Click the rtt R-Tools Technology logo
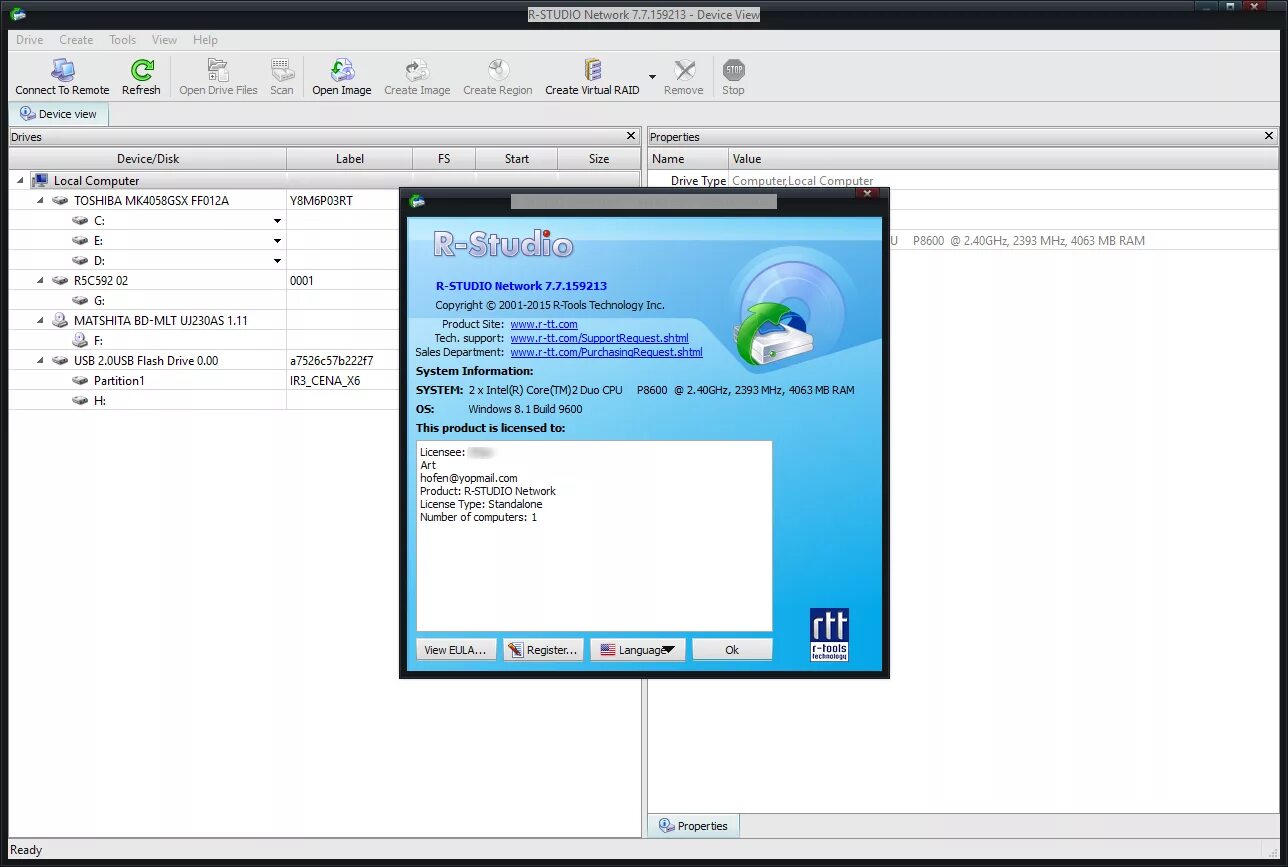Screen dimensions: 1288x867 [x=829, y=635]
